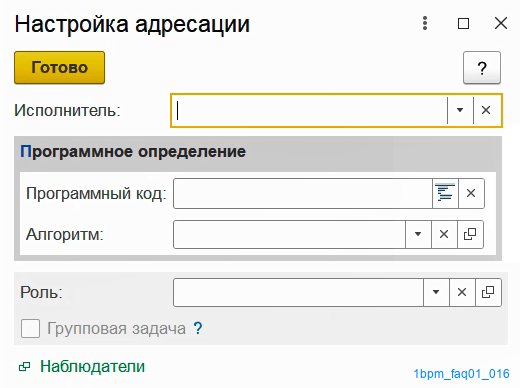The width and height of the screenshot is (520, 388).
Task: Clear the Программный код field
Action: pos(471,193)
